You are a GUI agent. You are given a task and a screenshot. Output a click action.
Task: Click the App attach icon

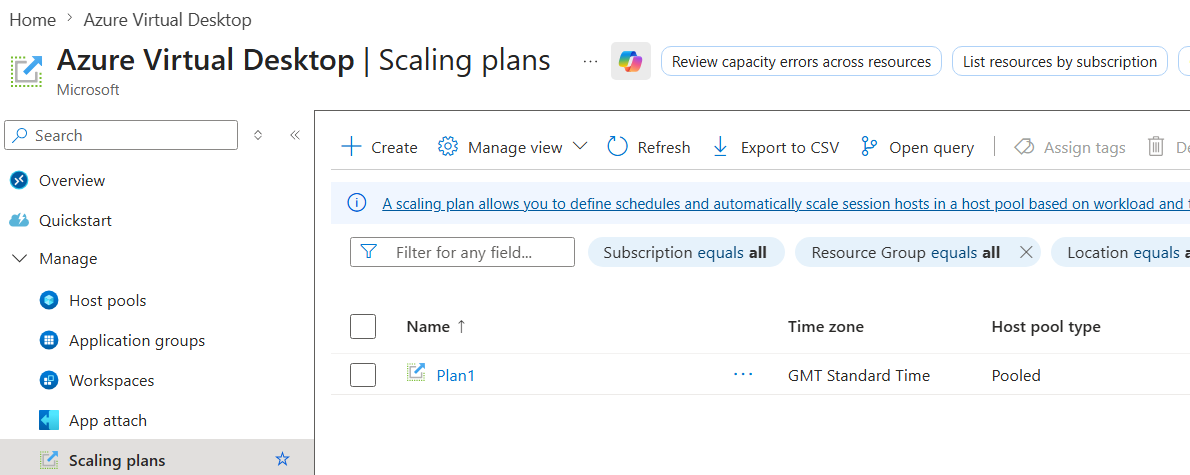pos(49,420)
